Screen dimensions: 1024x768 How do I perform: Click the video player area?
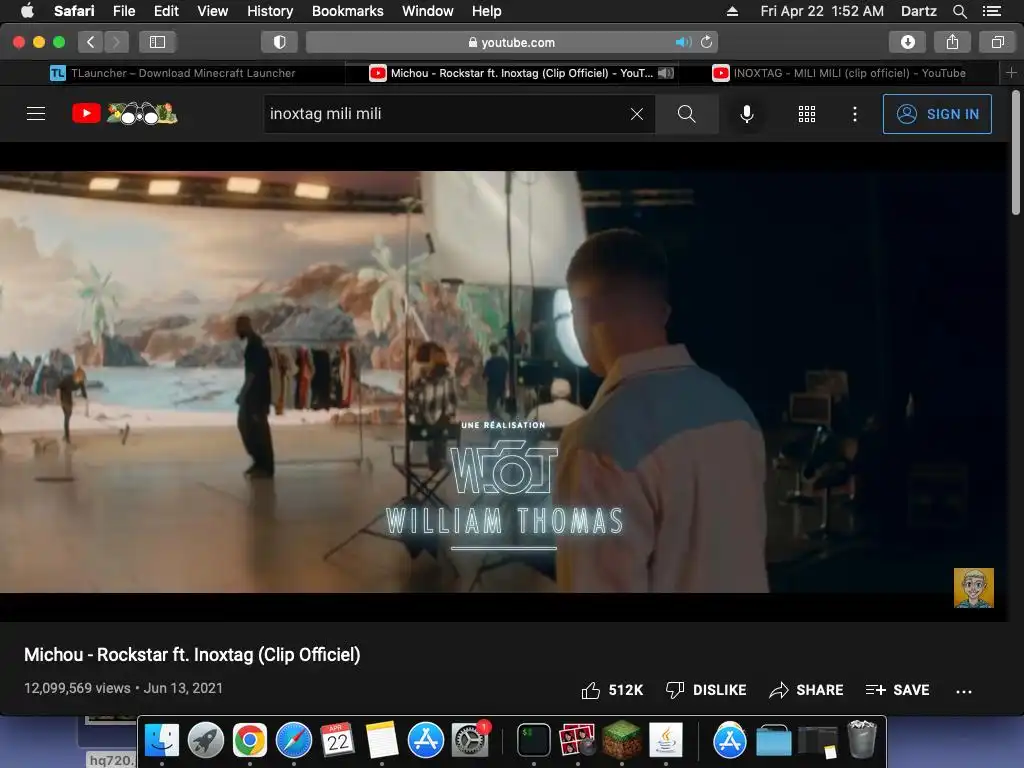504,382
